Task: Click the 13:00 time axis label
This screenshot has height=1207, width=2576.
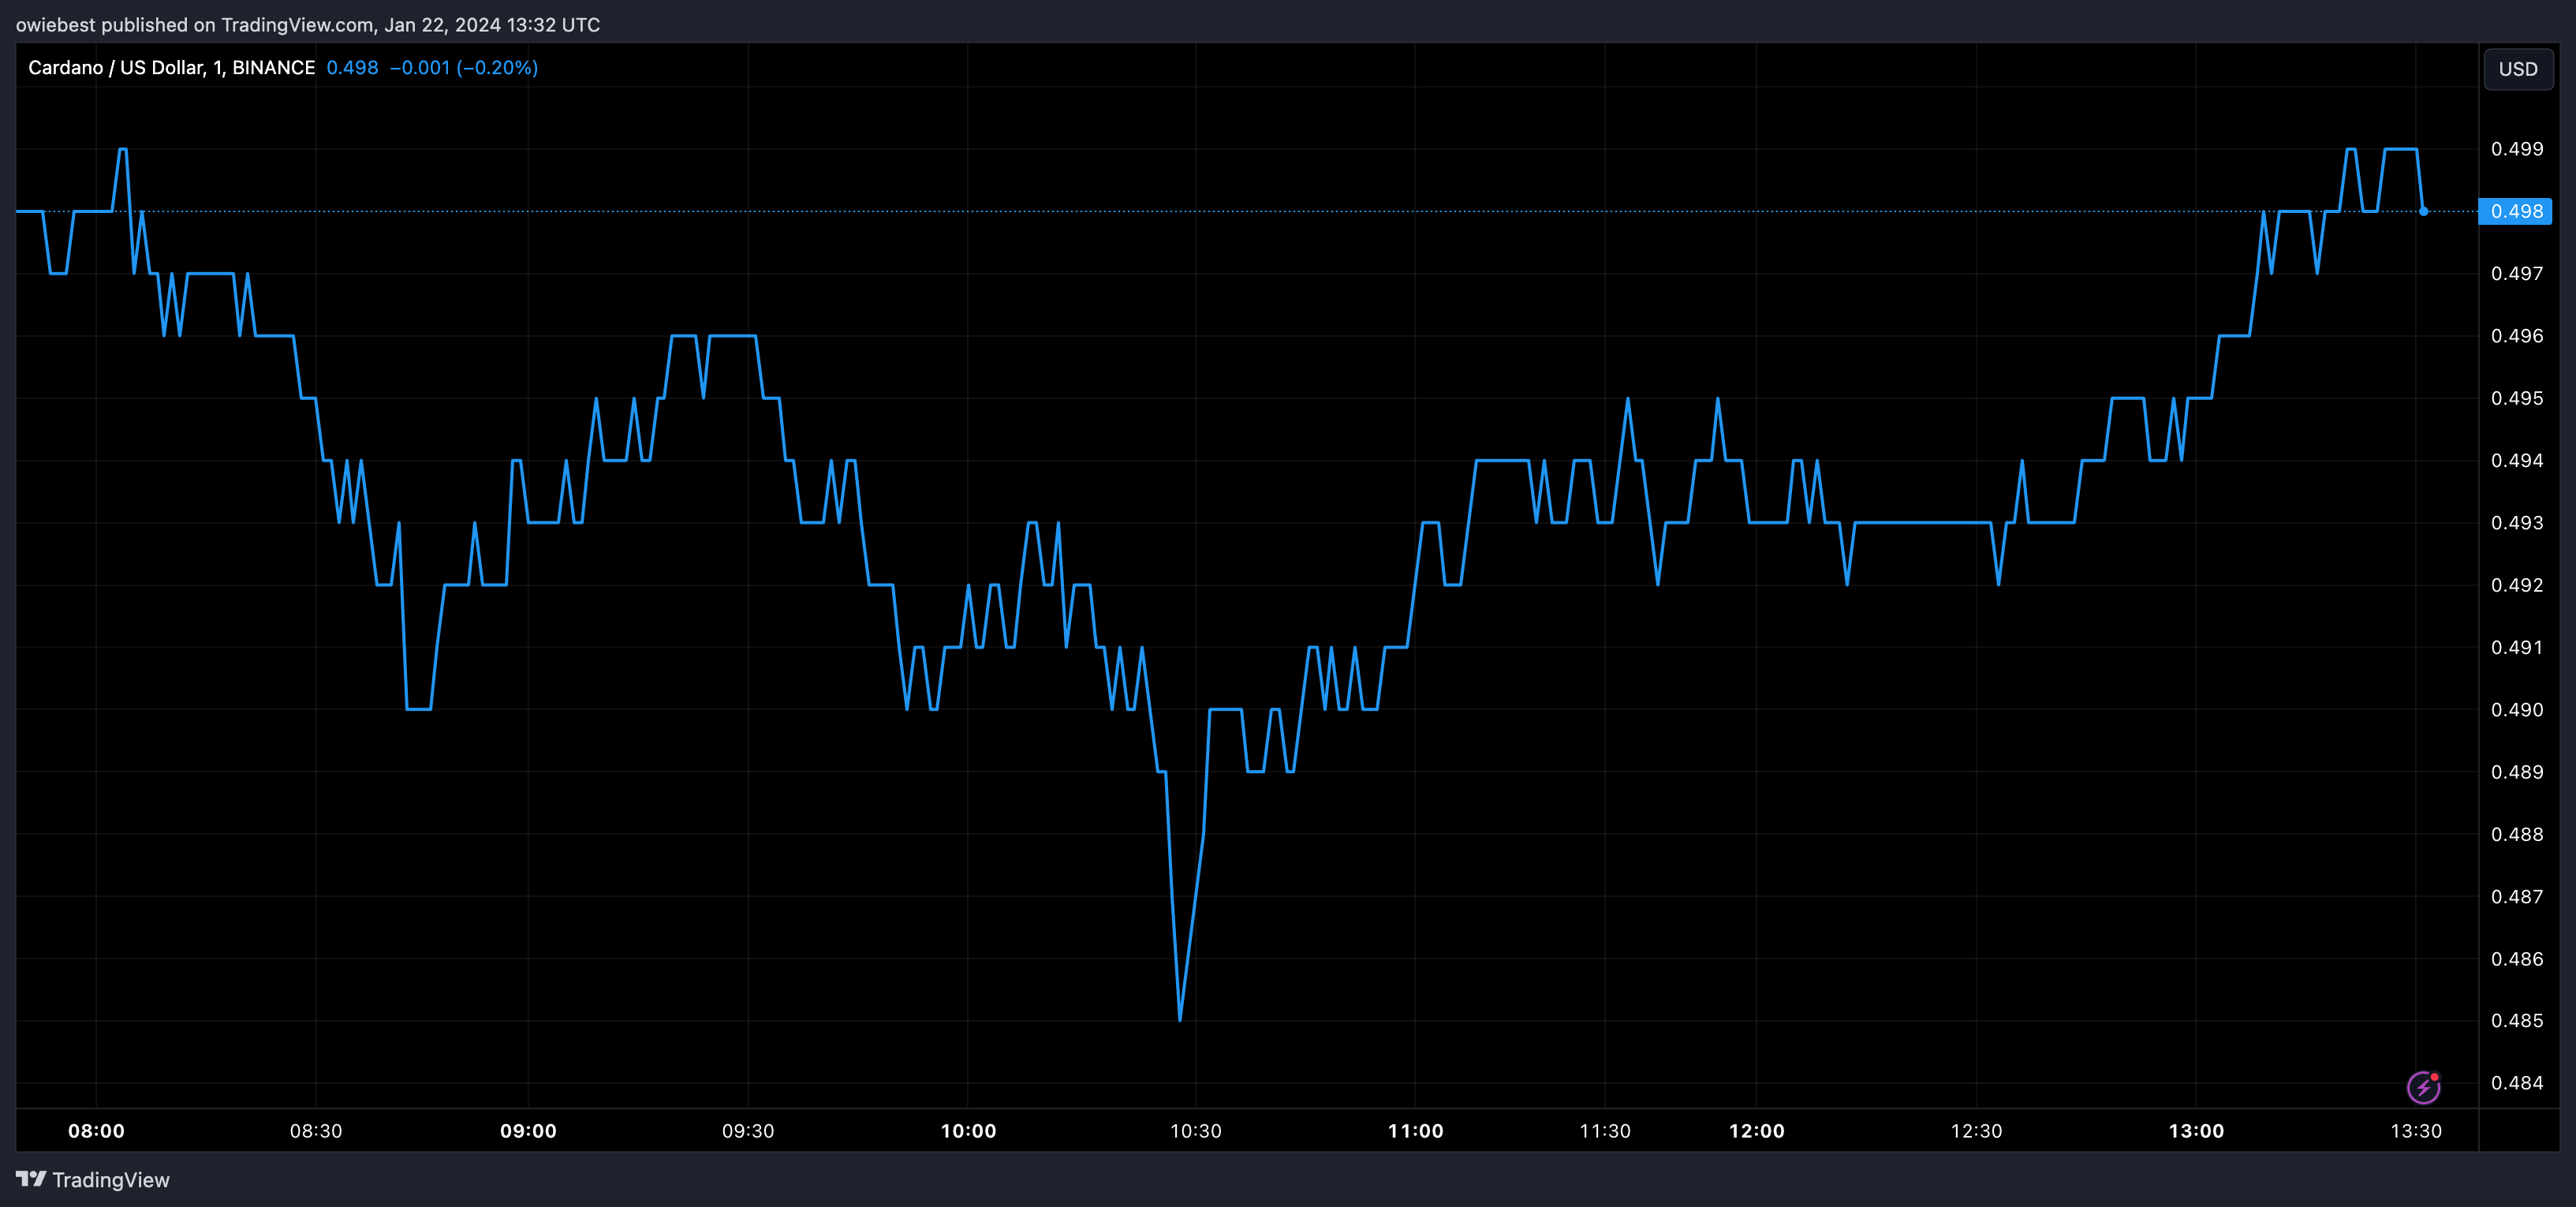Action: pyautogui.click(x=2196, y=1131)
